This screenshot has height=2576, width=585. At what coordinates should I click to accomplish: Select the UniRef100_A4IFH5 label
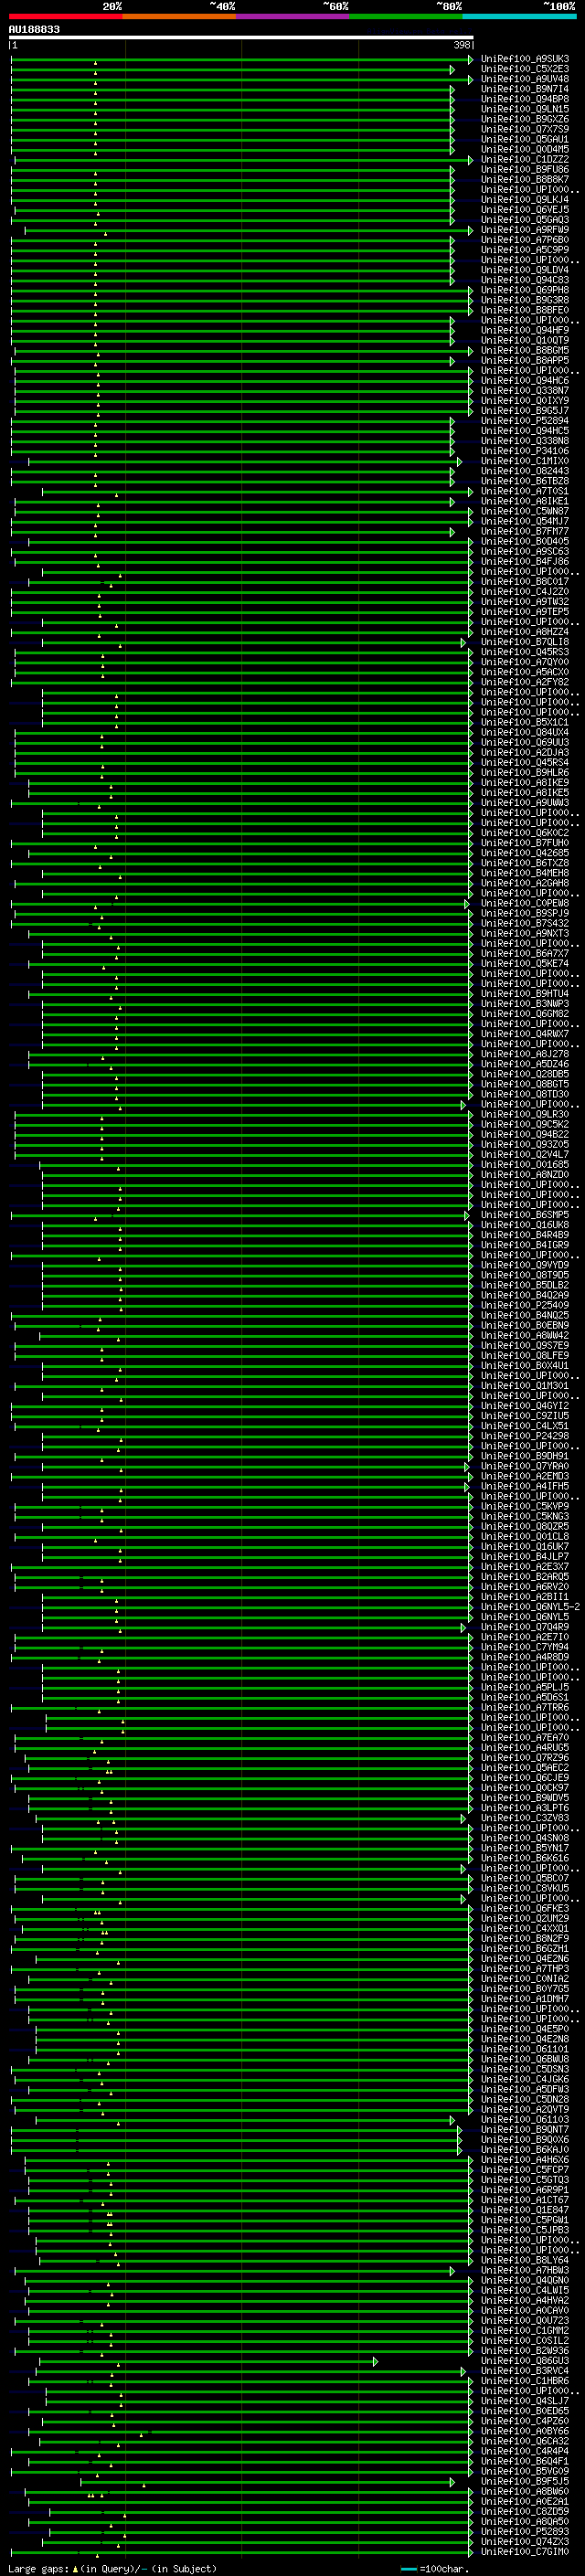click(x=525, y=1486)
